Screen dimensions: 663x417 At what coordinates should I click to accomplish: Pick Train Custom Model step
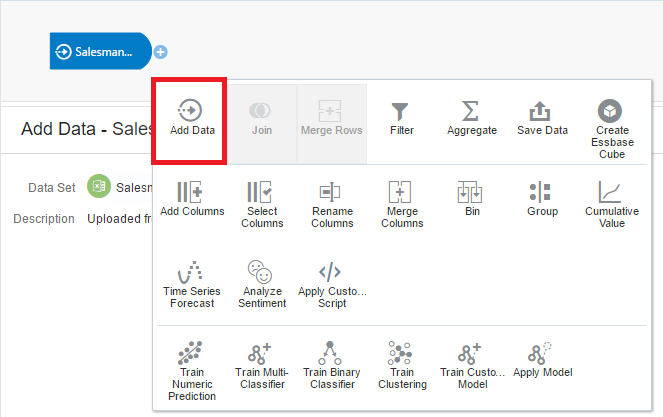pyautogui.click(x=472, y=365)
